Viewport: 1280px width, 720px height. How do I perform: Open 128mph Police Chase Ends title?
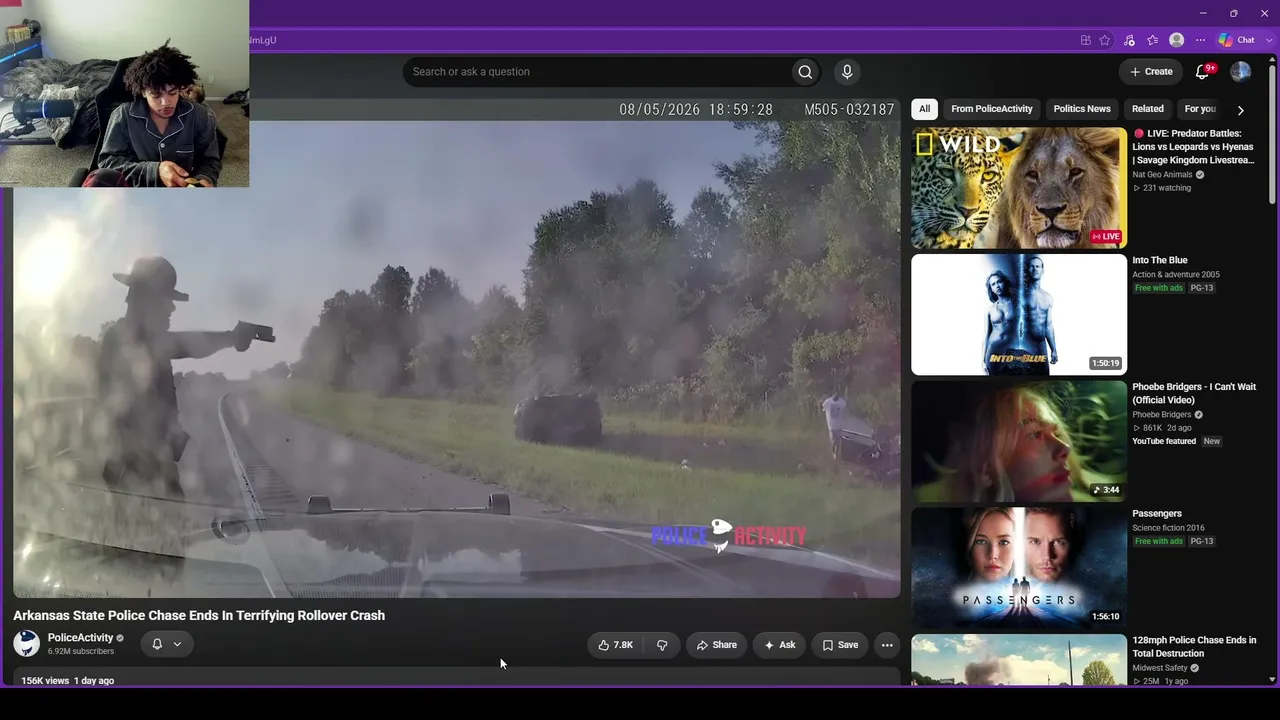tap(1194, 647)
